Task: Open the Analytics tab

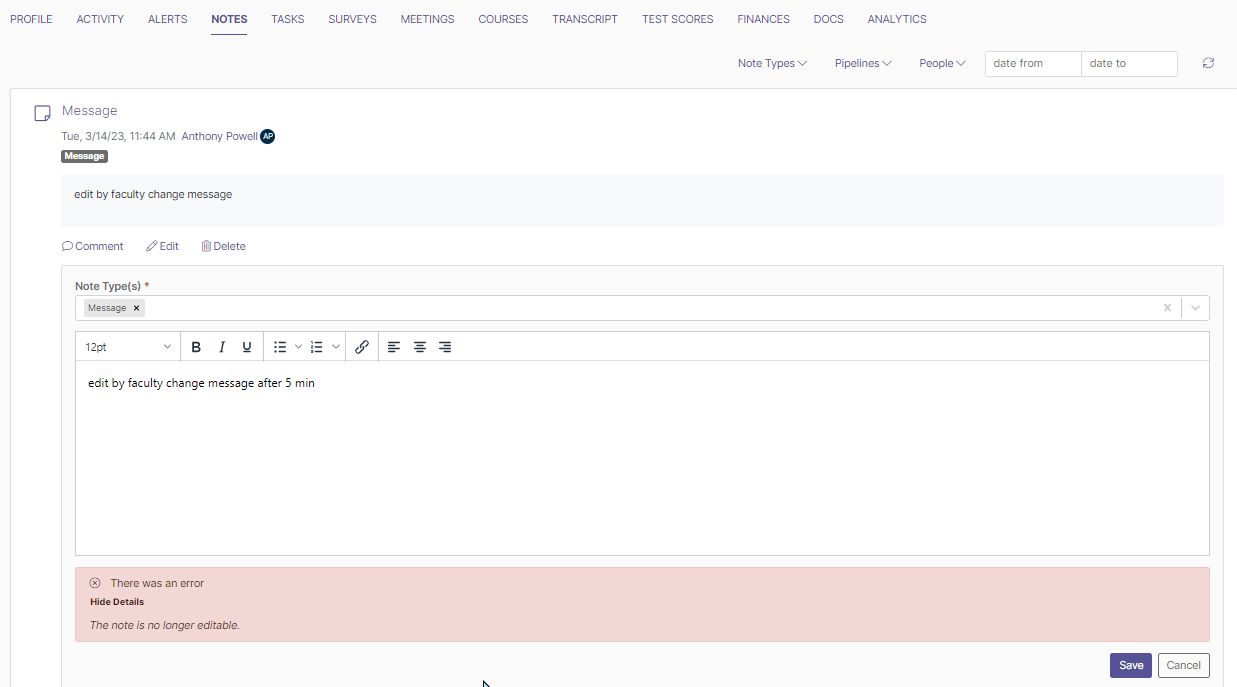Action: 897,19
